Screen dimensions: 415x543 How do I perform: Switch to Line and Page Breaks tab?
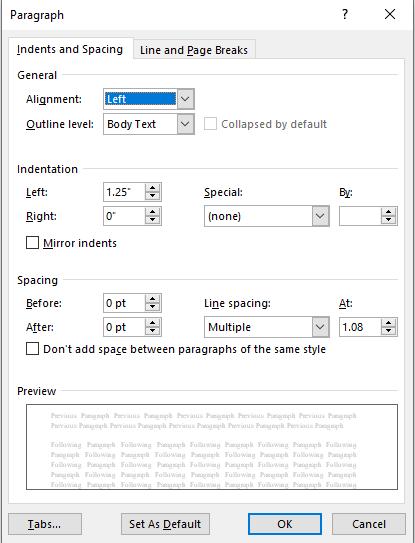(x=194, y=50)
